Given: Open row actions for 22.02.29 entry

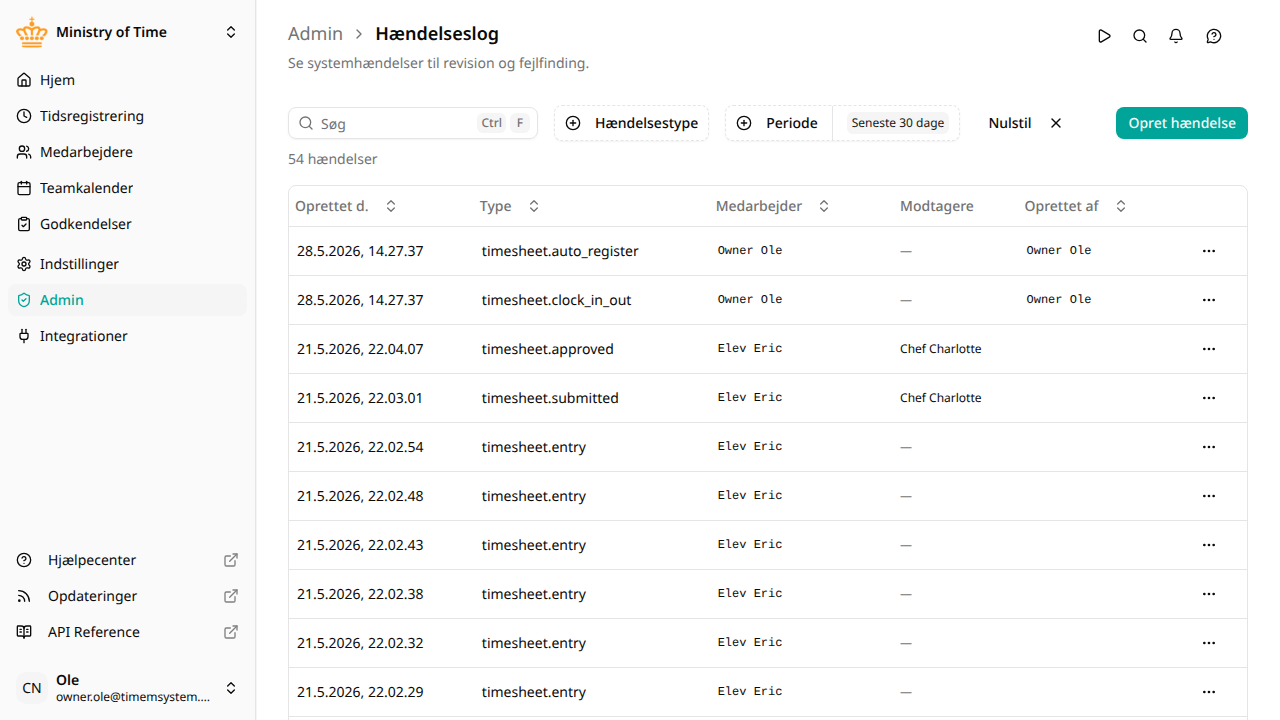Looking at the screenshot, I should [x=1209, y=692].
